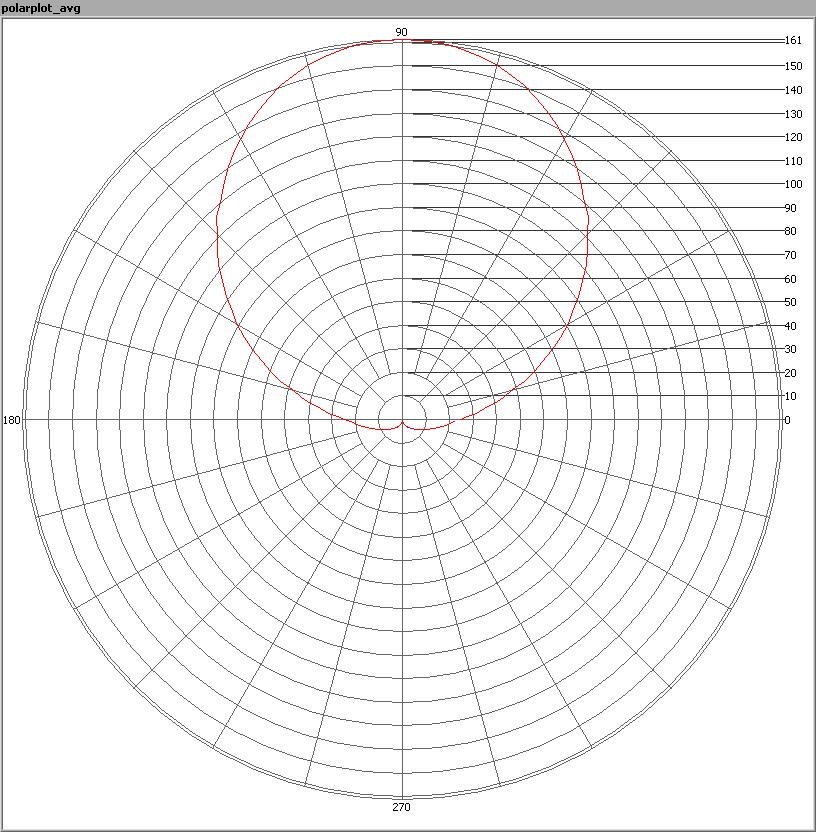
Task: Select the radial scale label 30
Action: point(790,349)
